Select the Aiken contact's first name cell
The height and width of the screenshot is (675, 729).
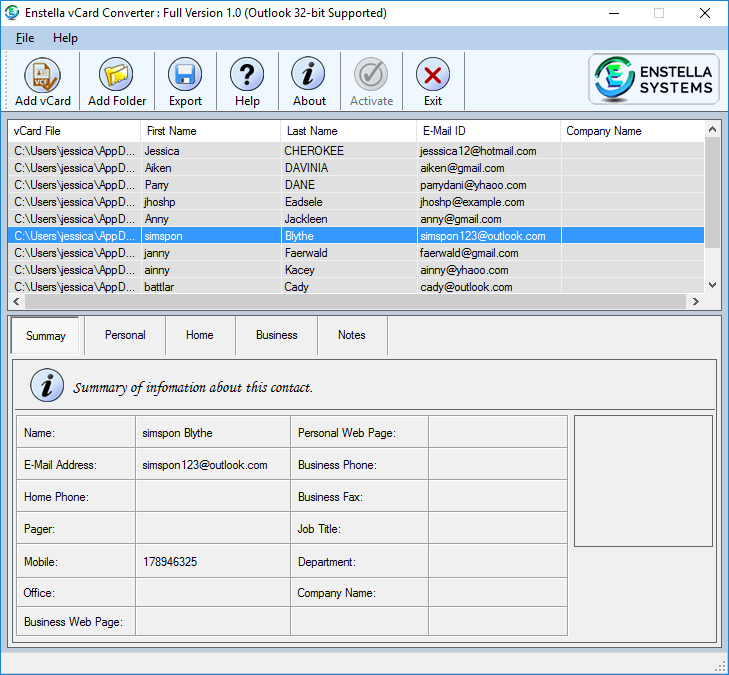pos(211,168)
